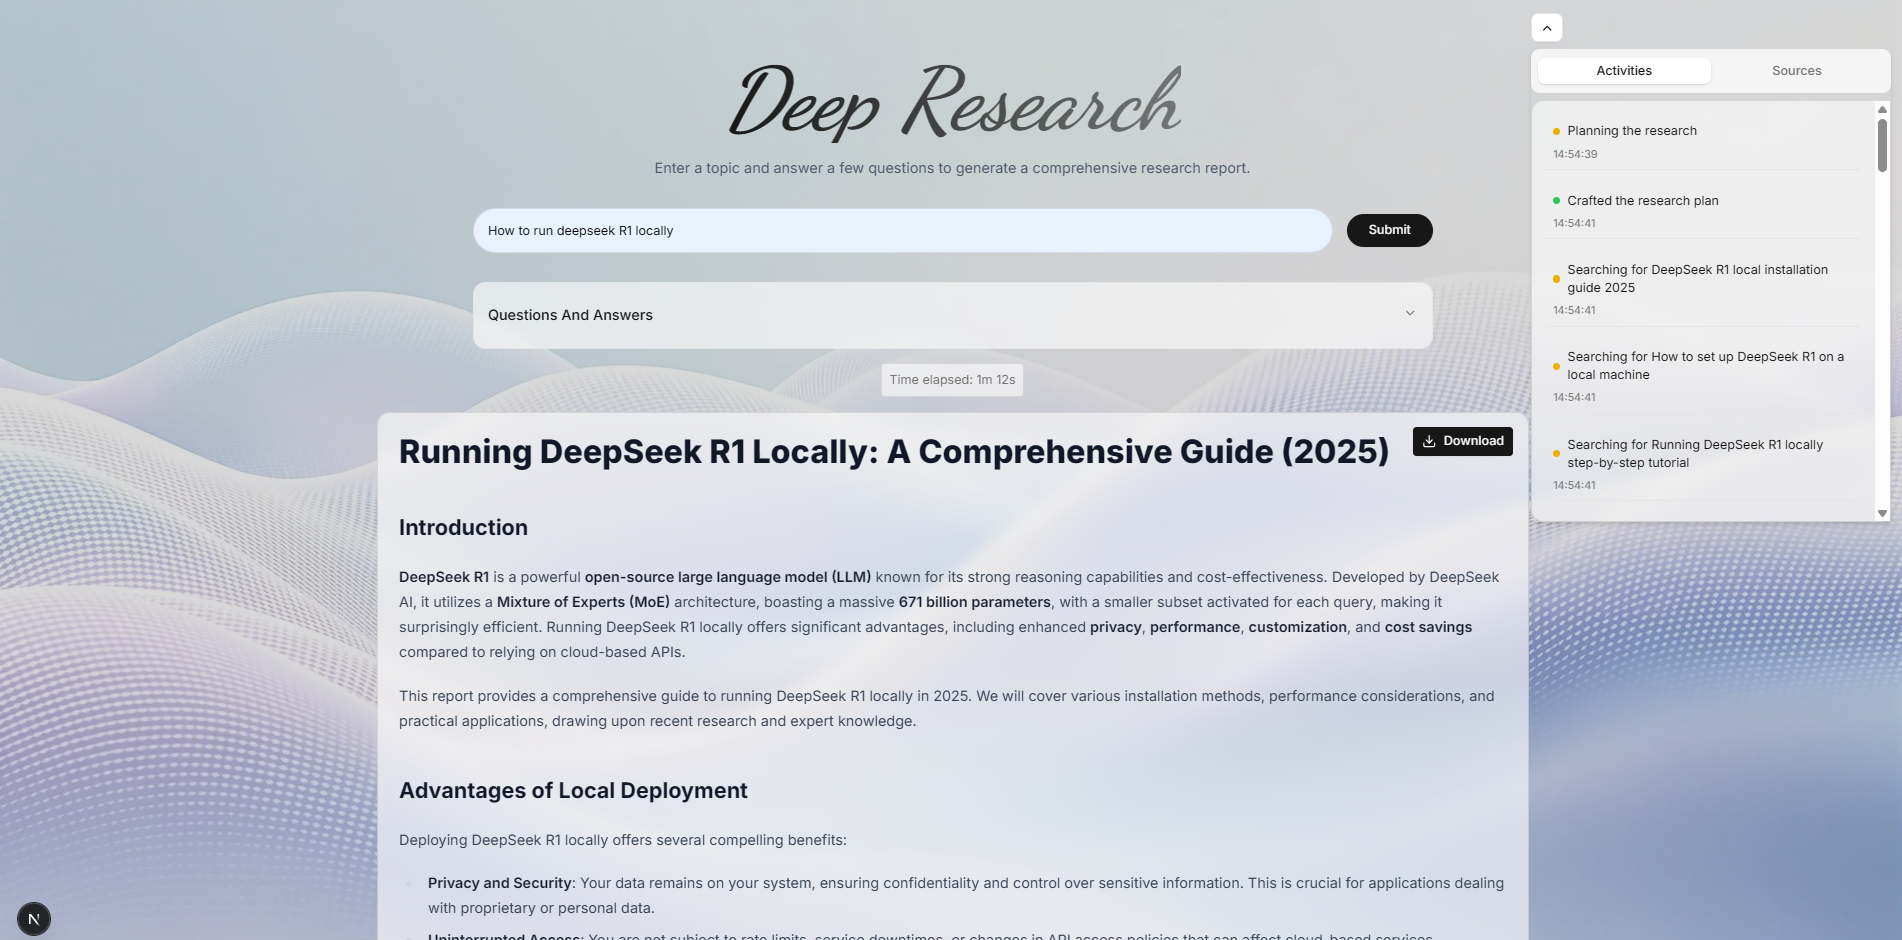This screenshot has height=940, width=1902.
Task: Click the 14:54:39 timestamp
Action: click(1575, 155)
